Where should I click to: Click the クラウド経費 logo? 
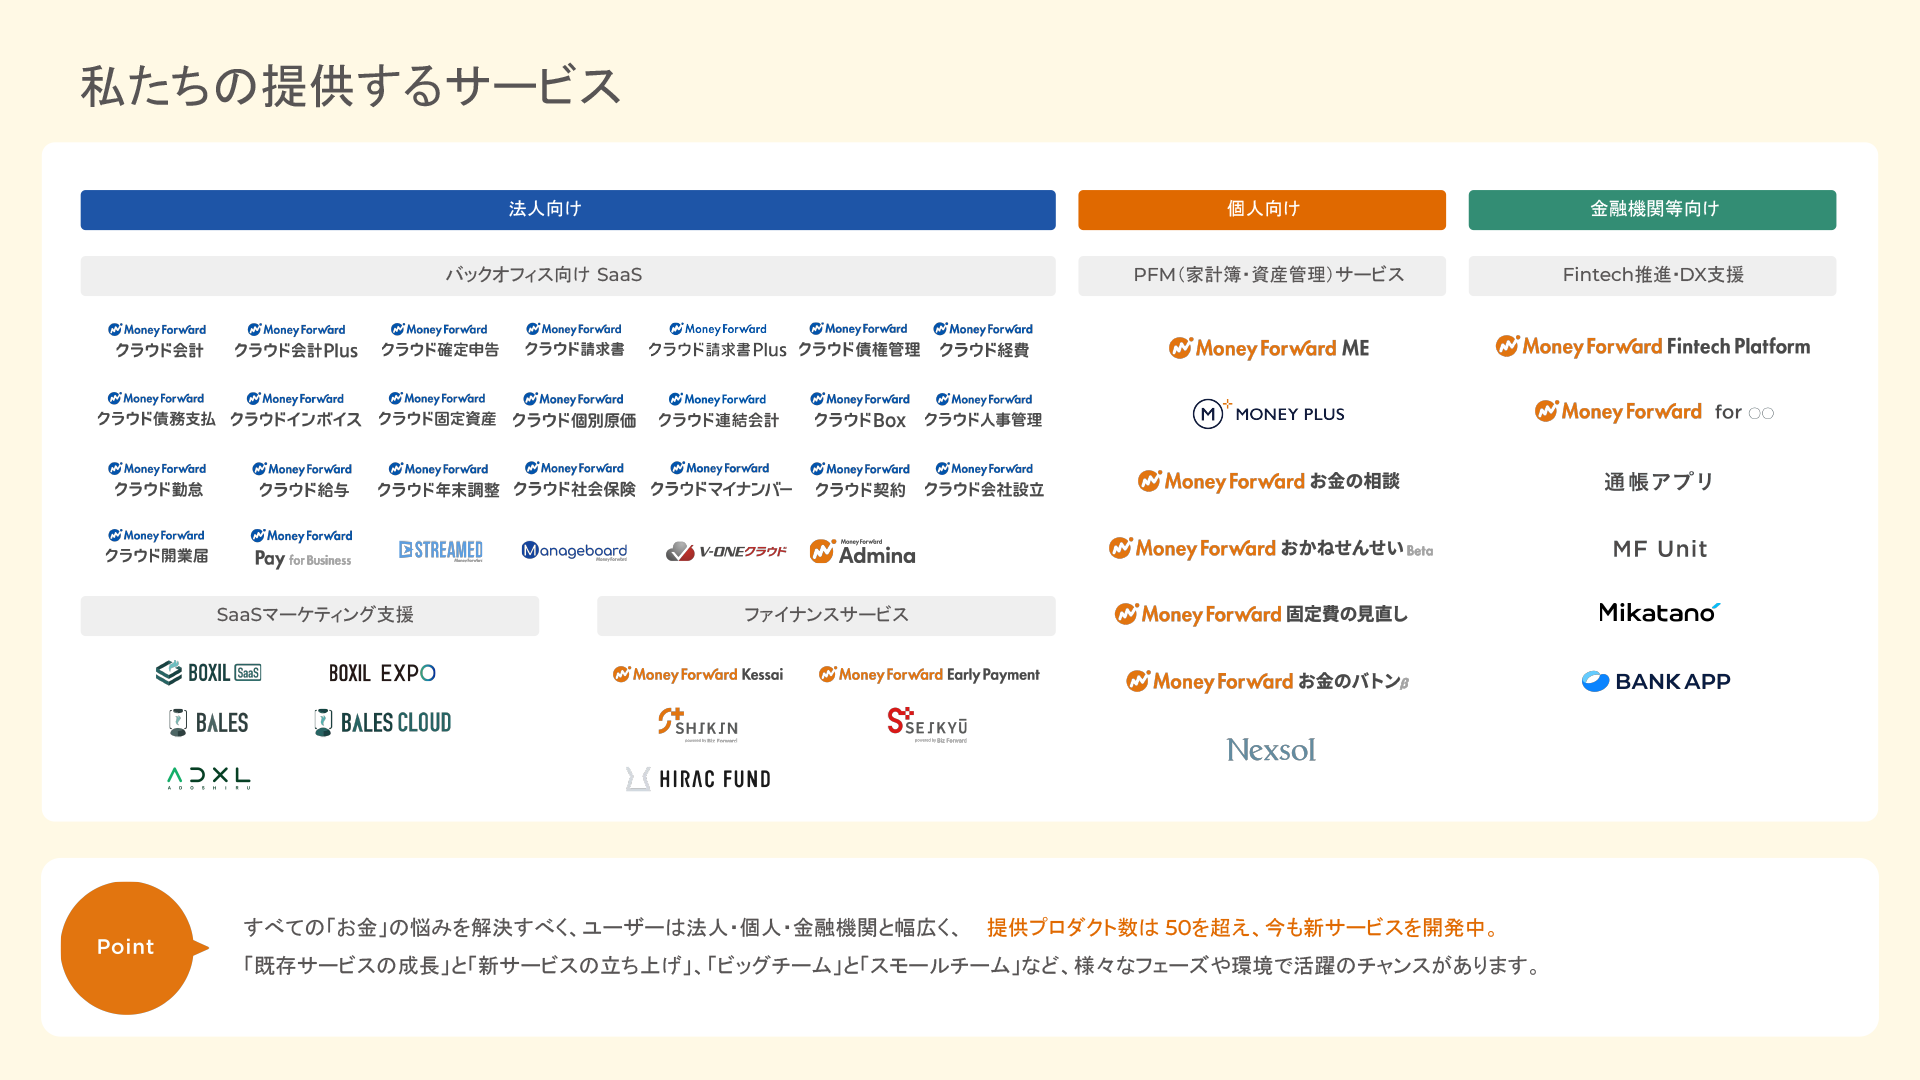984,340
